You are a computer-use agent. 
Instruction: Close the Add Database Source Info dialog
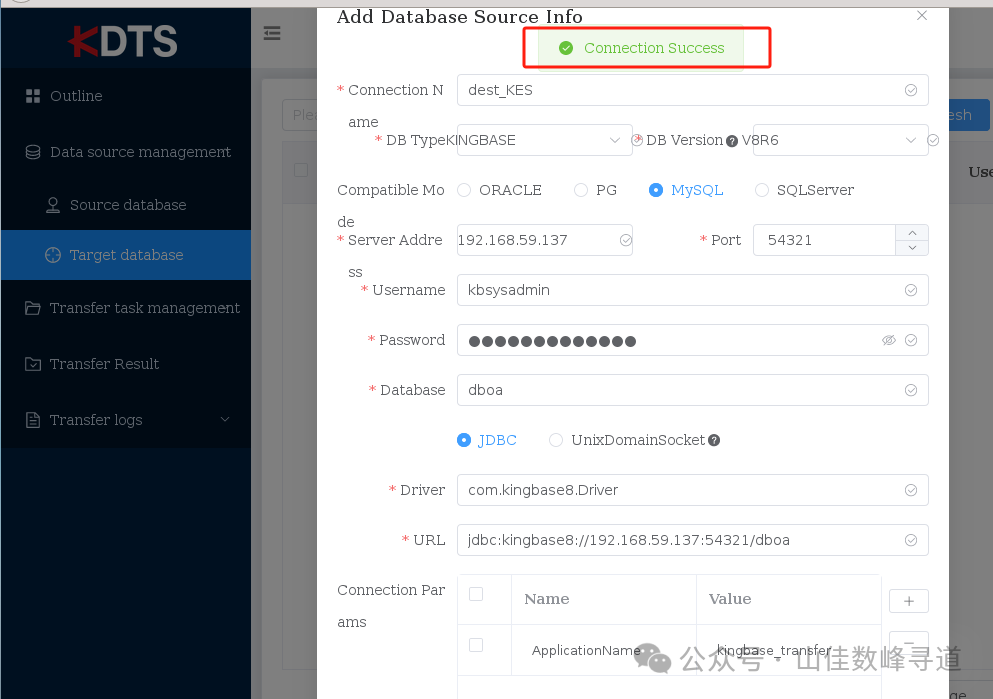922,15
